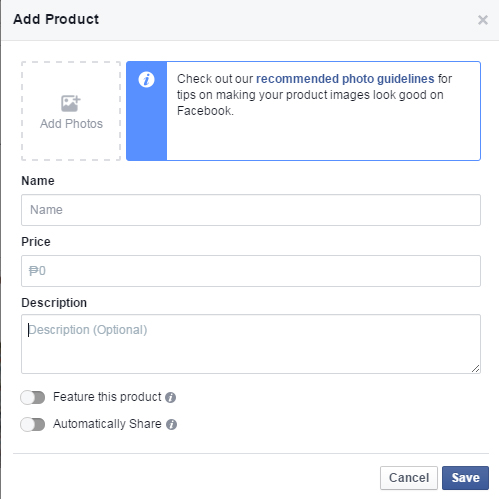Turn on the Automatically Share toggle
The width and height of the screenshot is (499, 499).
(x=33, y=424)
